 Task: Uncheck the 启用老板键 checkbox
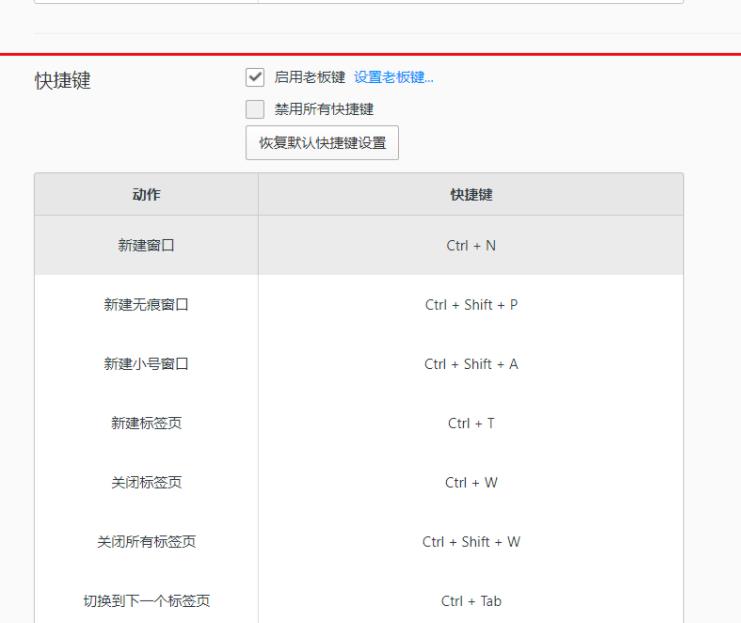[254, 79]
